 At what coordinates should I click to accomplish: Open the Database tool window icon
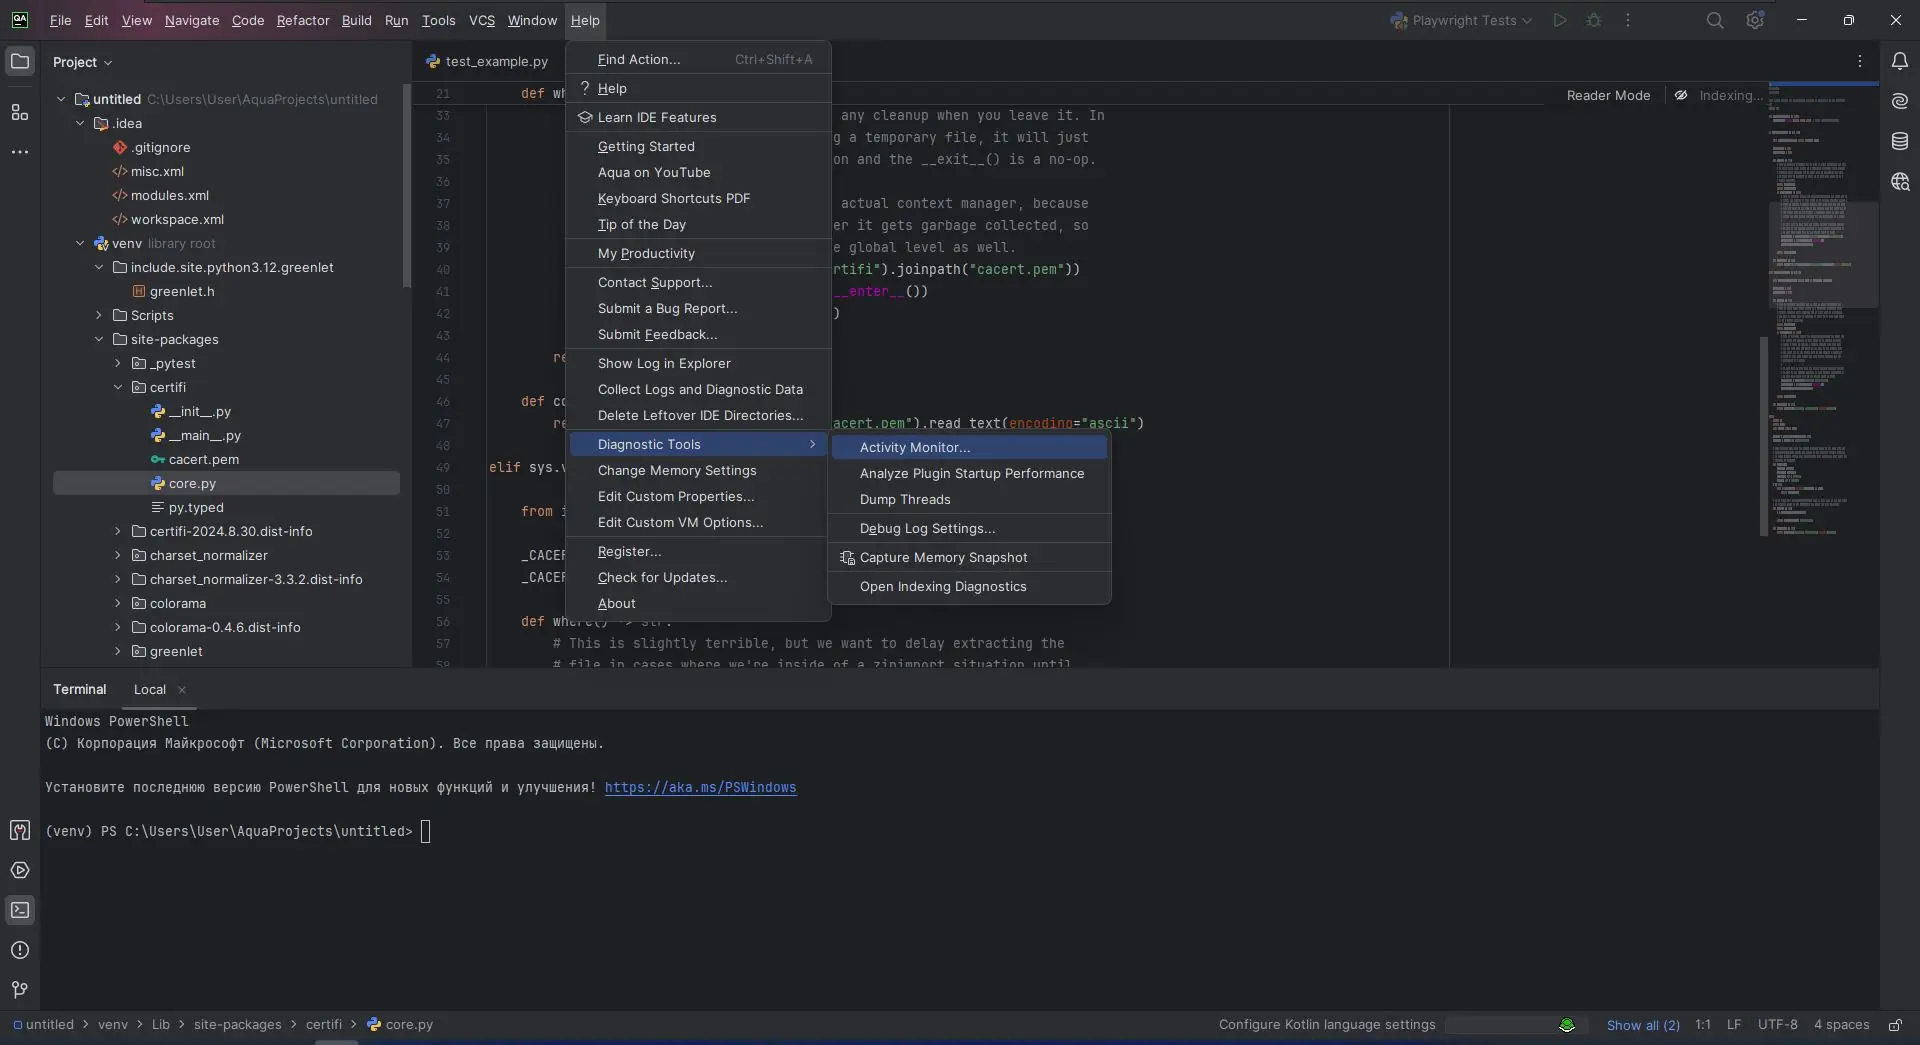coord(1899,142)
